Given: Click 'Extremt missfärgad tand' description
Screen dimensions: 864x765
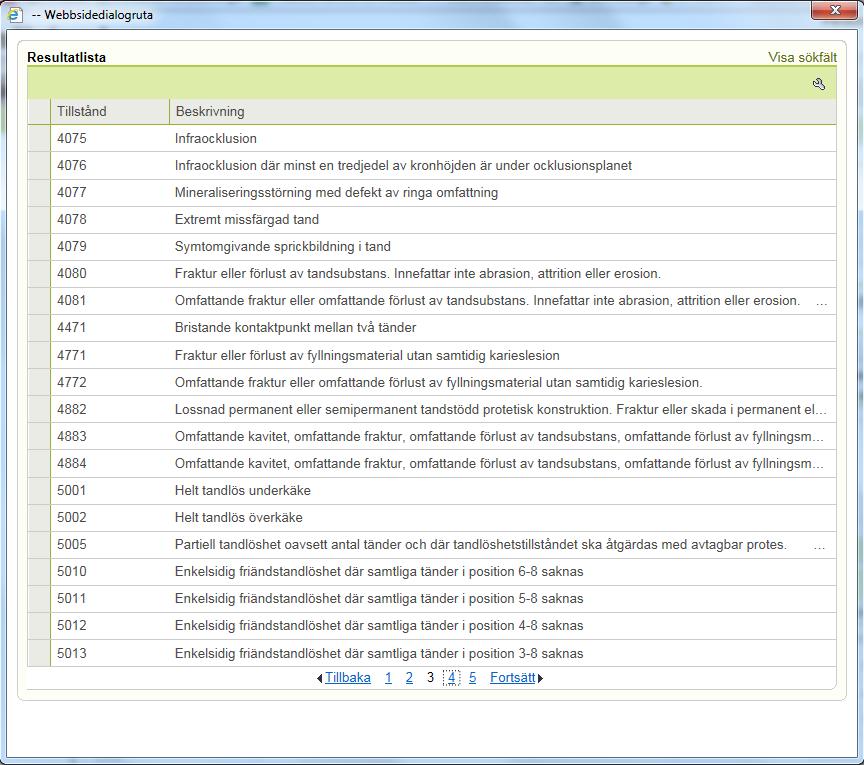Looking at the screenshot, I should click(x=247, y=219).
